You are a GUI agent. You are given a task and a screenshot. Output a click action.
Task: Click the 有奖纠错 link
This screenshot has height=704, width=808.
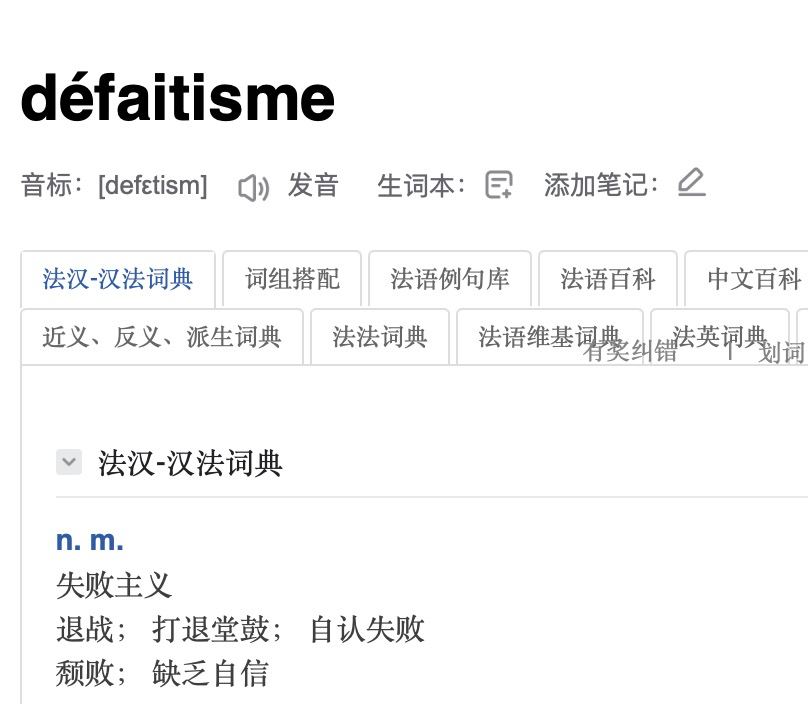631,352
